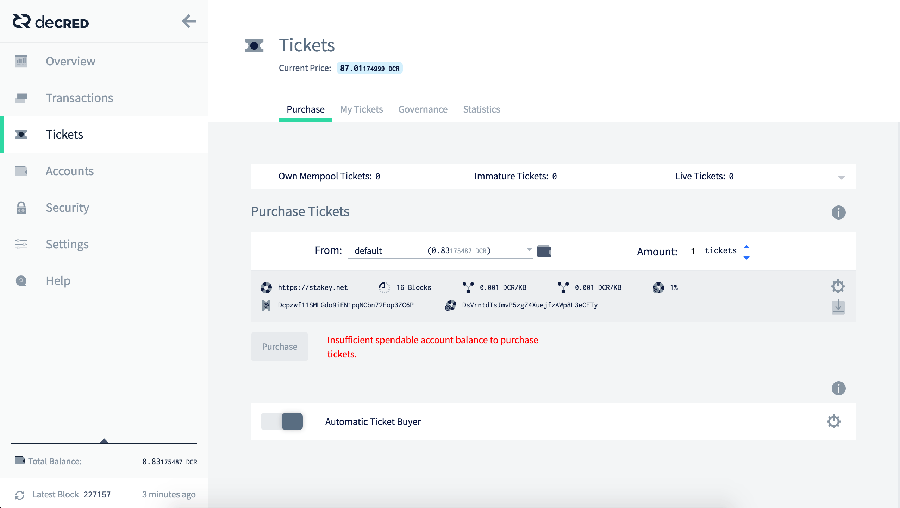The height and width of the screenshot is (508, 900).
Task: Click the wallet icon beside account selector
Action: pyautogui.click(x=544, y=251)
